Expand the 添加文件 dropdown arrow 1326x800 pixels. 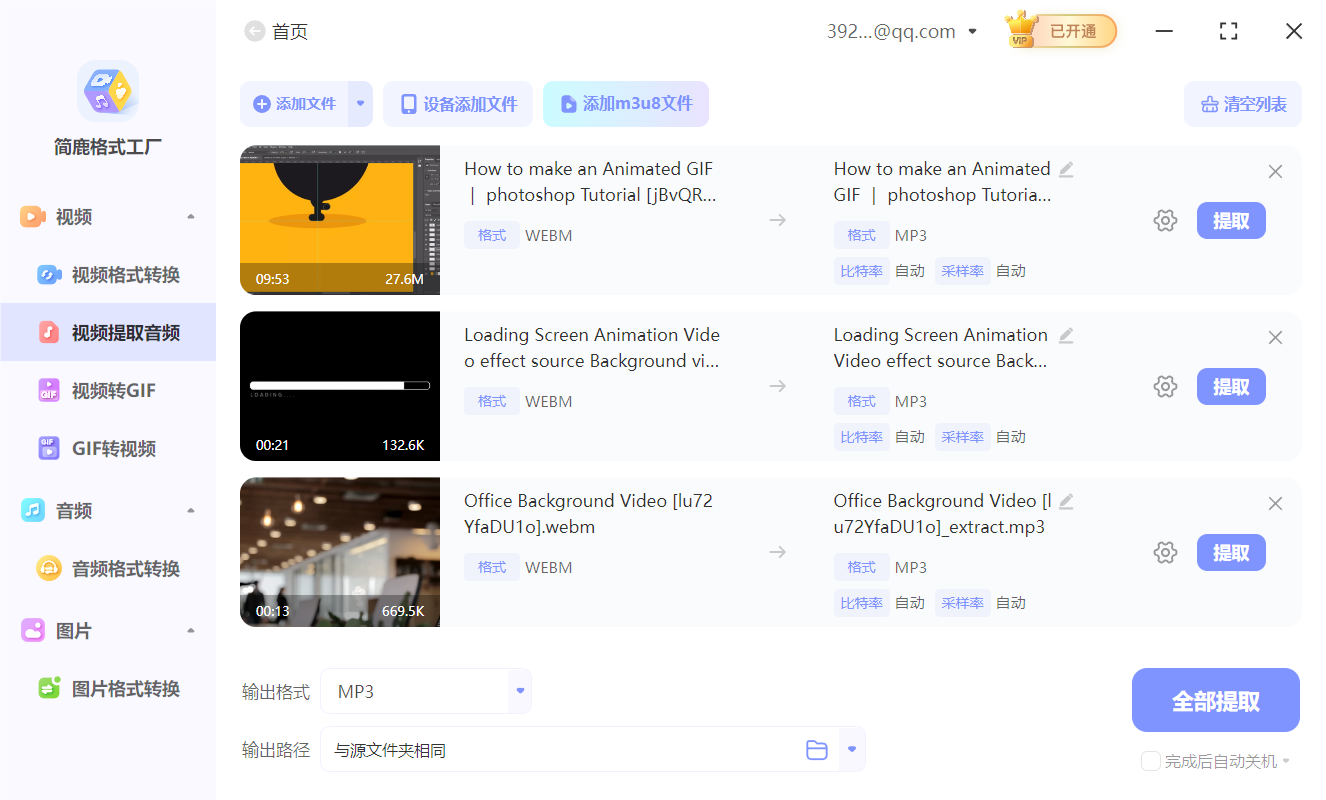point(359,103)
